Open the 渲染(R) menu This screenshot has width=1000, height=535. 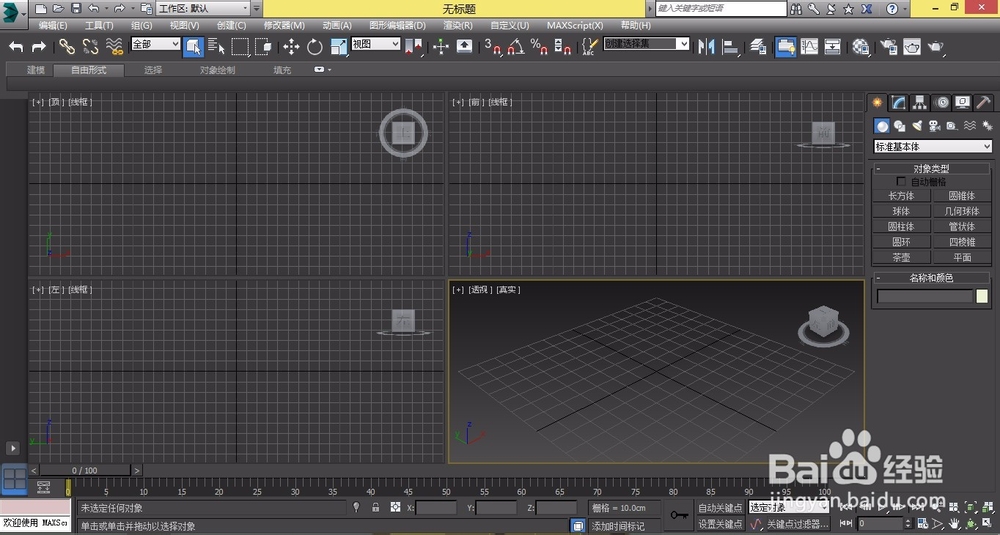458,26
